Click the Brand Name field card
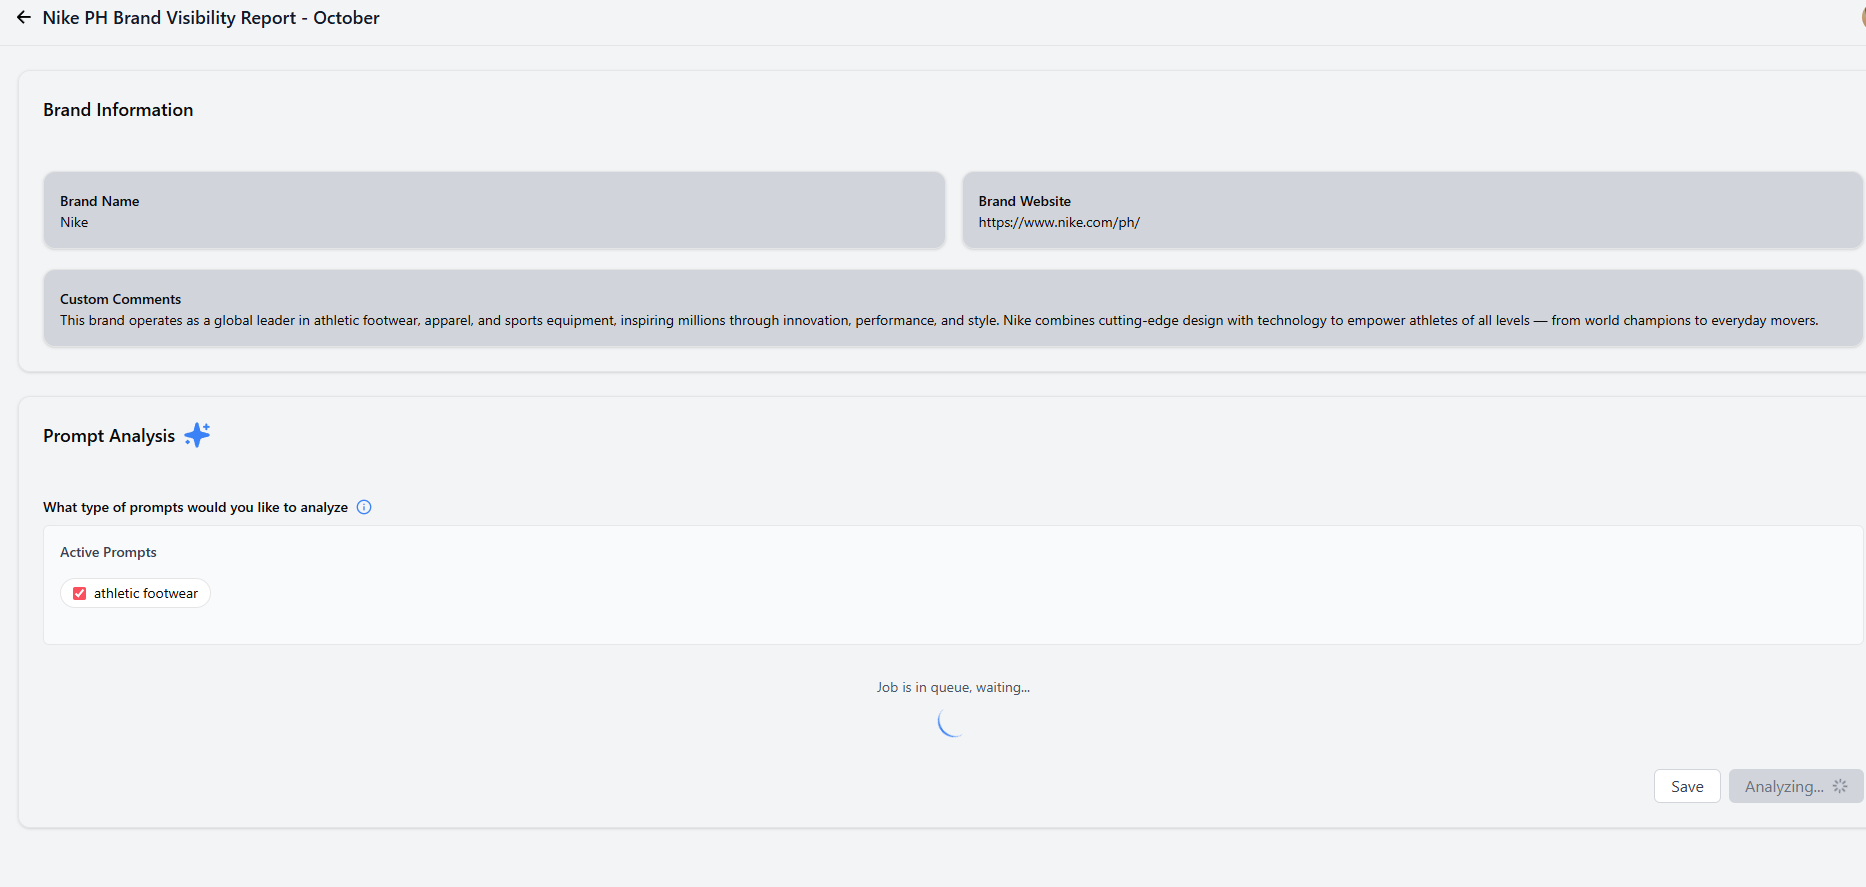The image size is (1866, 887). [494, 211]
